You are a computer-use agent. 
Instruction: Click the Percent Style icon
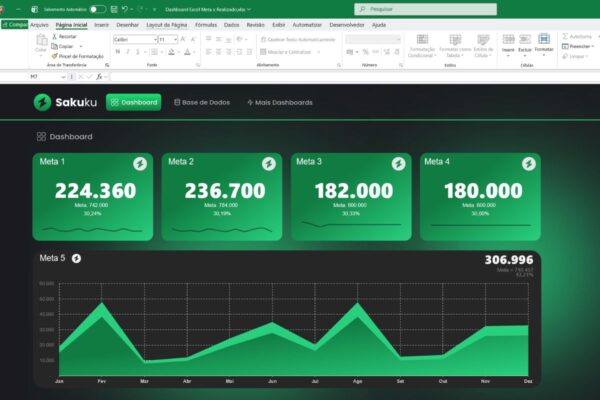(x=365, y=52)
